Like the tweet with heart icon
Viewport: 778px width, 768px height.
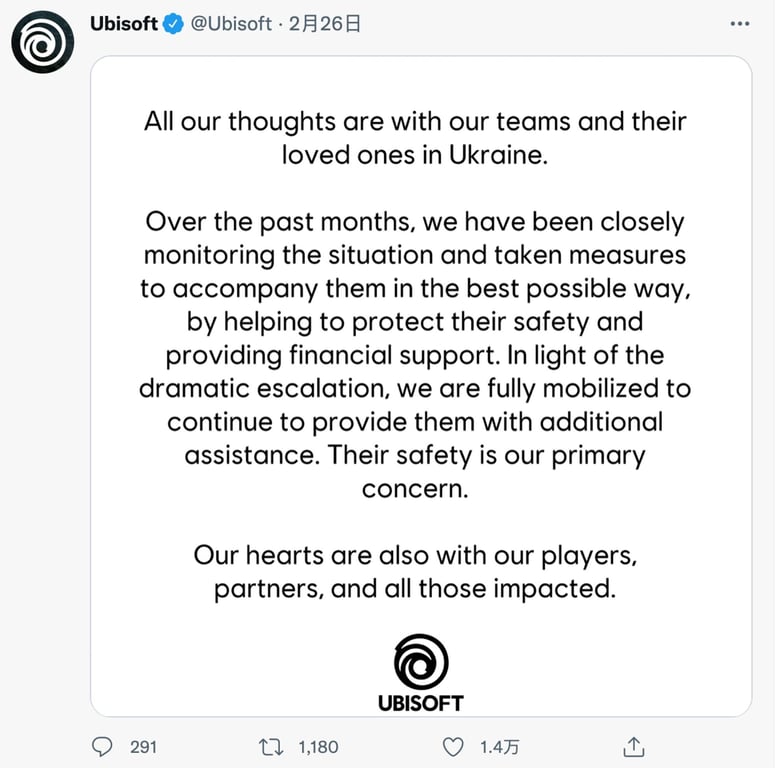coord(453,747)
